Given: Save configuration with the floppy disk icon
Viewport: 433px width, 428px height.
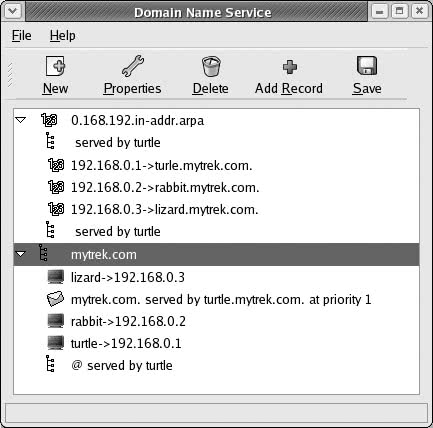Looking at the screenshot, I should (x=367, y=66).
